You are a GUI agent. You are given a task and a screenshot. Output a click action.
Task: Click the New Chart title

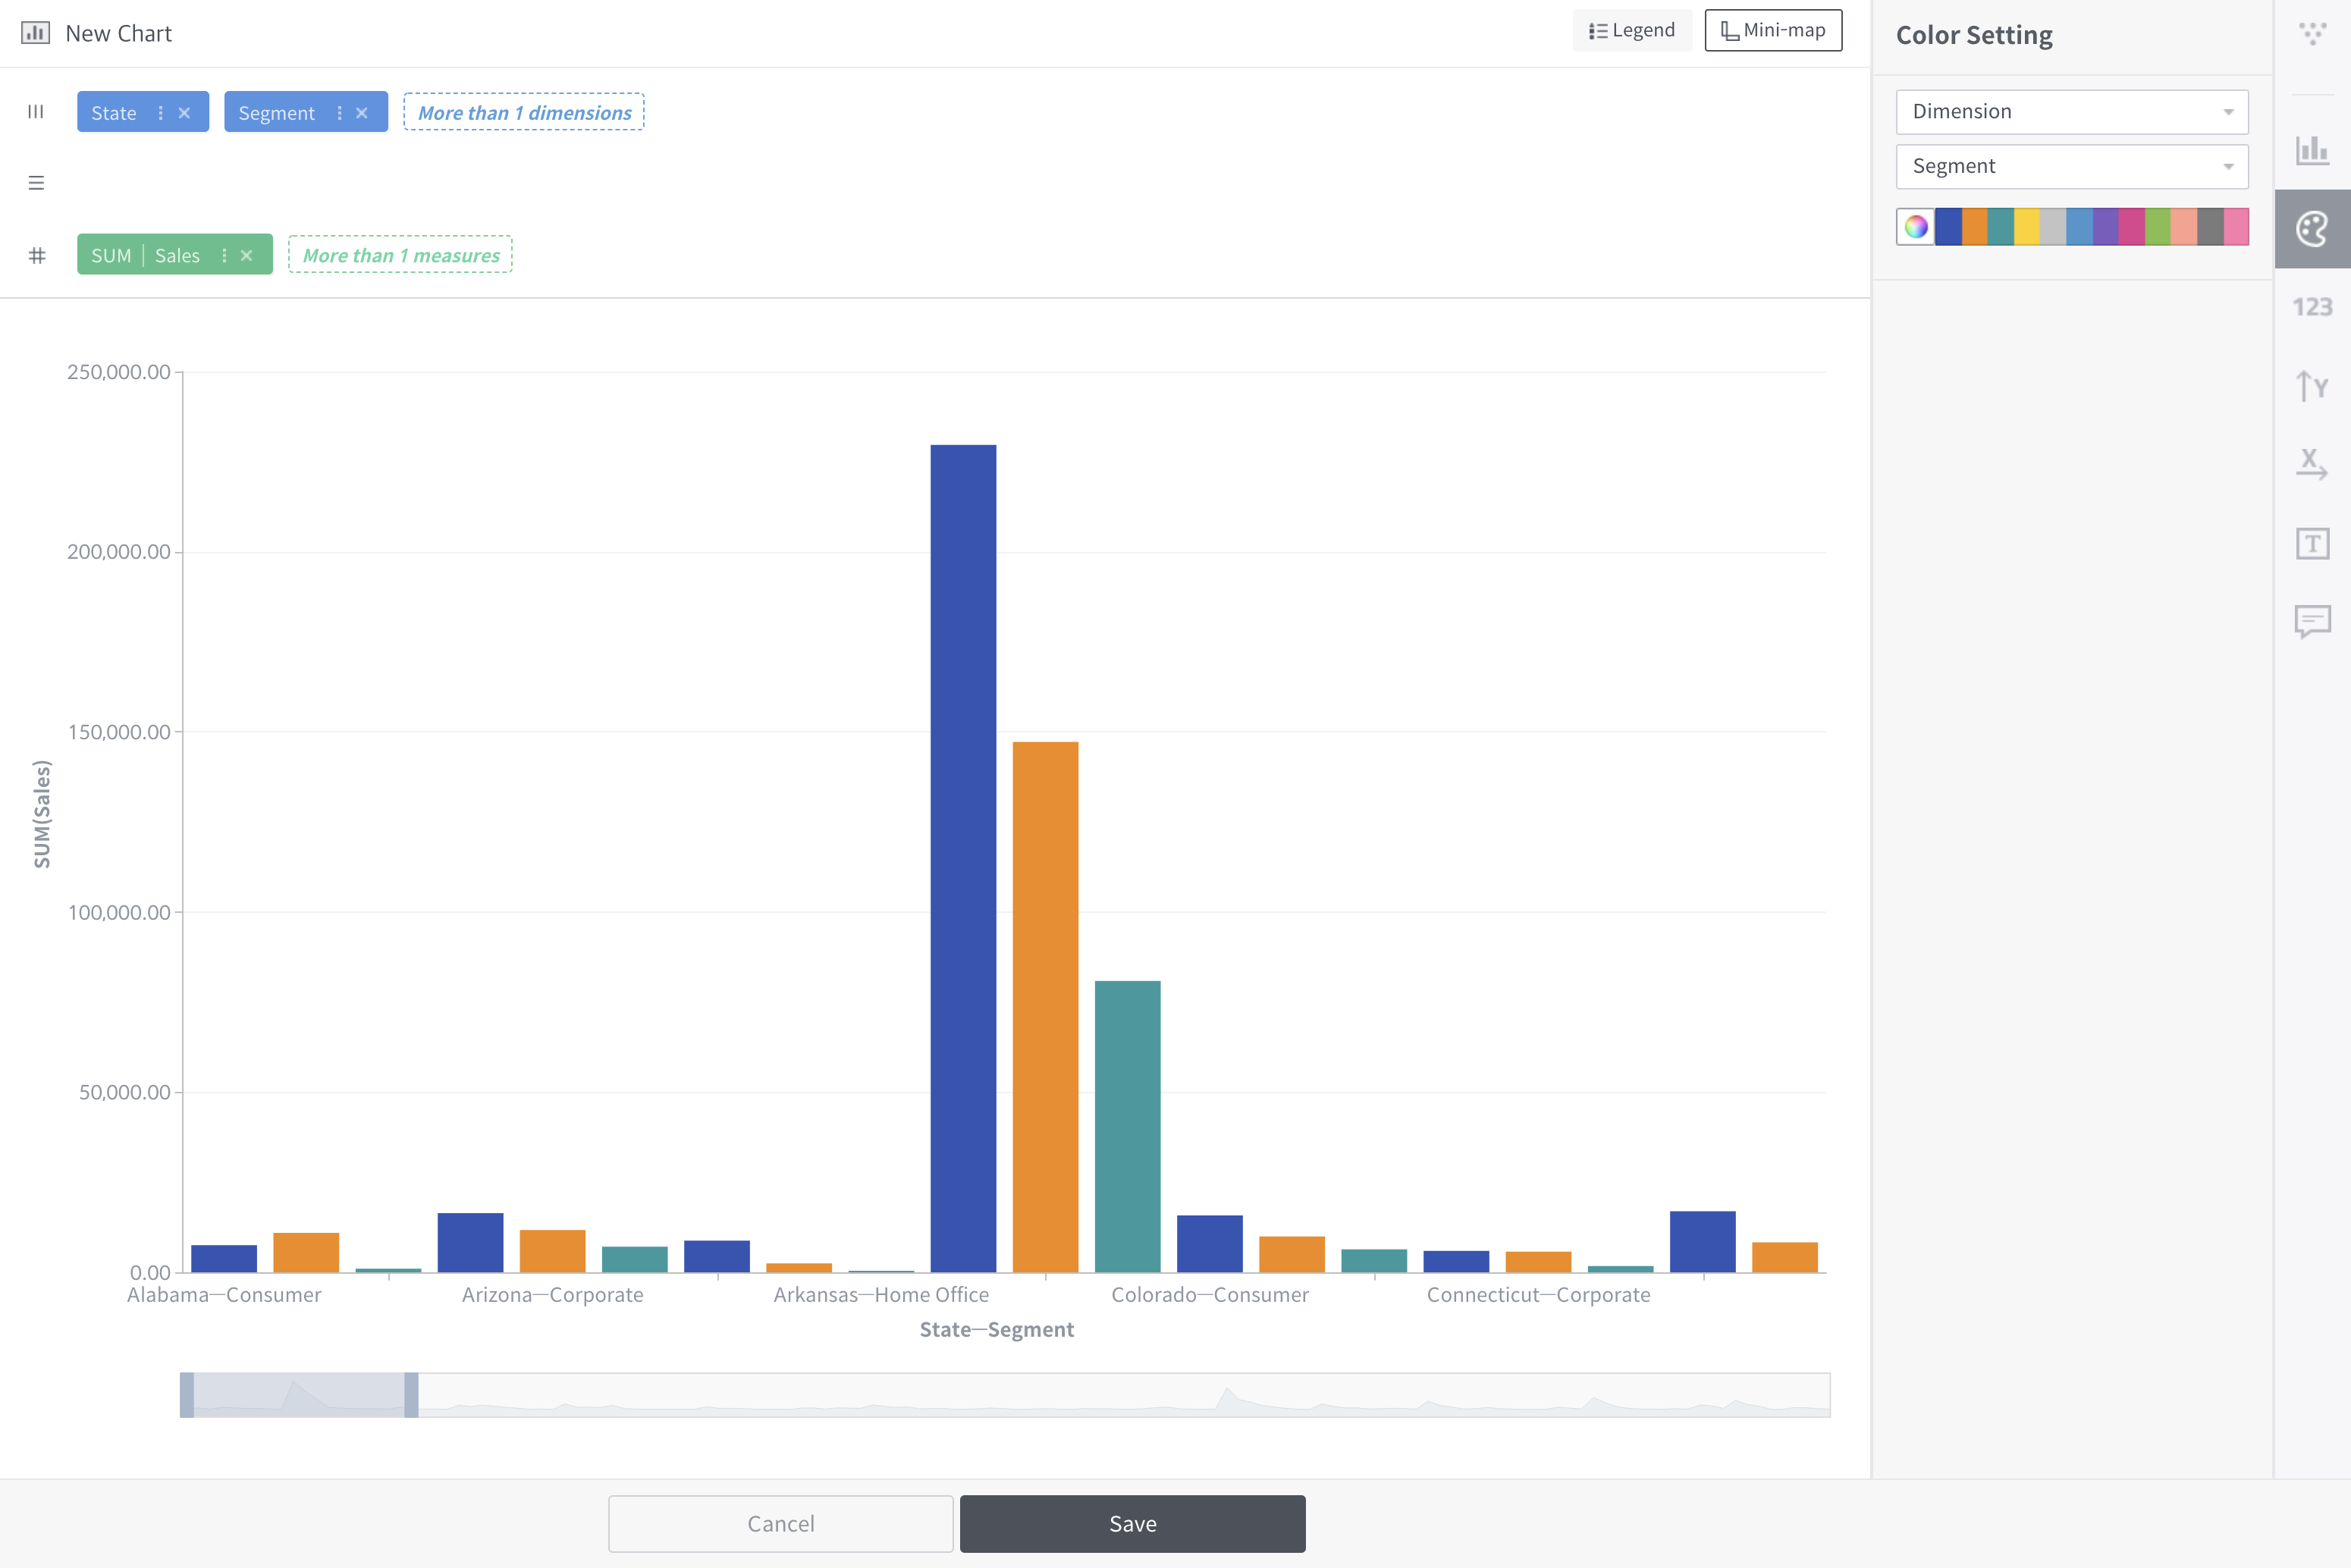[118, 33]
